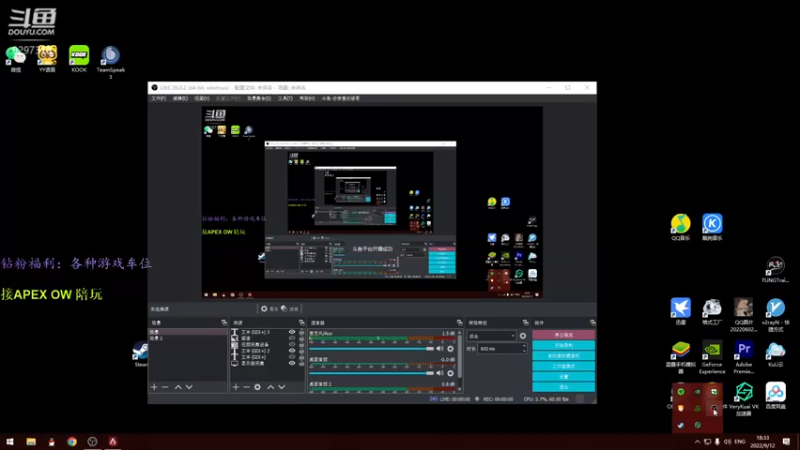Toggle visibility of 文本 (GDI+) 3 source
The height and width of the screenshot is (450, 800).
coord(292,332)
